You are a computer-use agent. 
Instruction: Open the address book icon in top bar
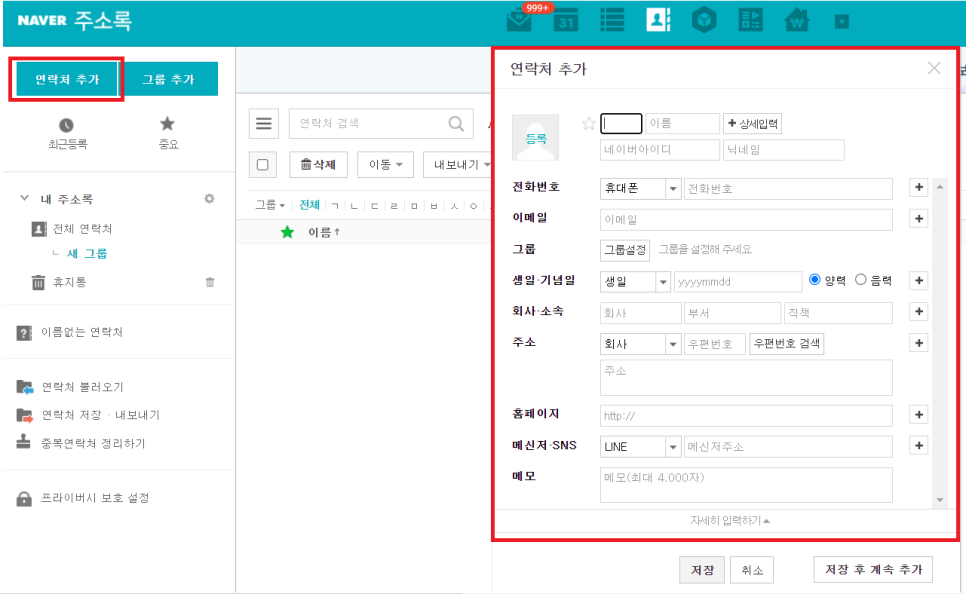click(658, 20)
